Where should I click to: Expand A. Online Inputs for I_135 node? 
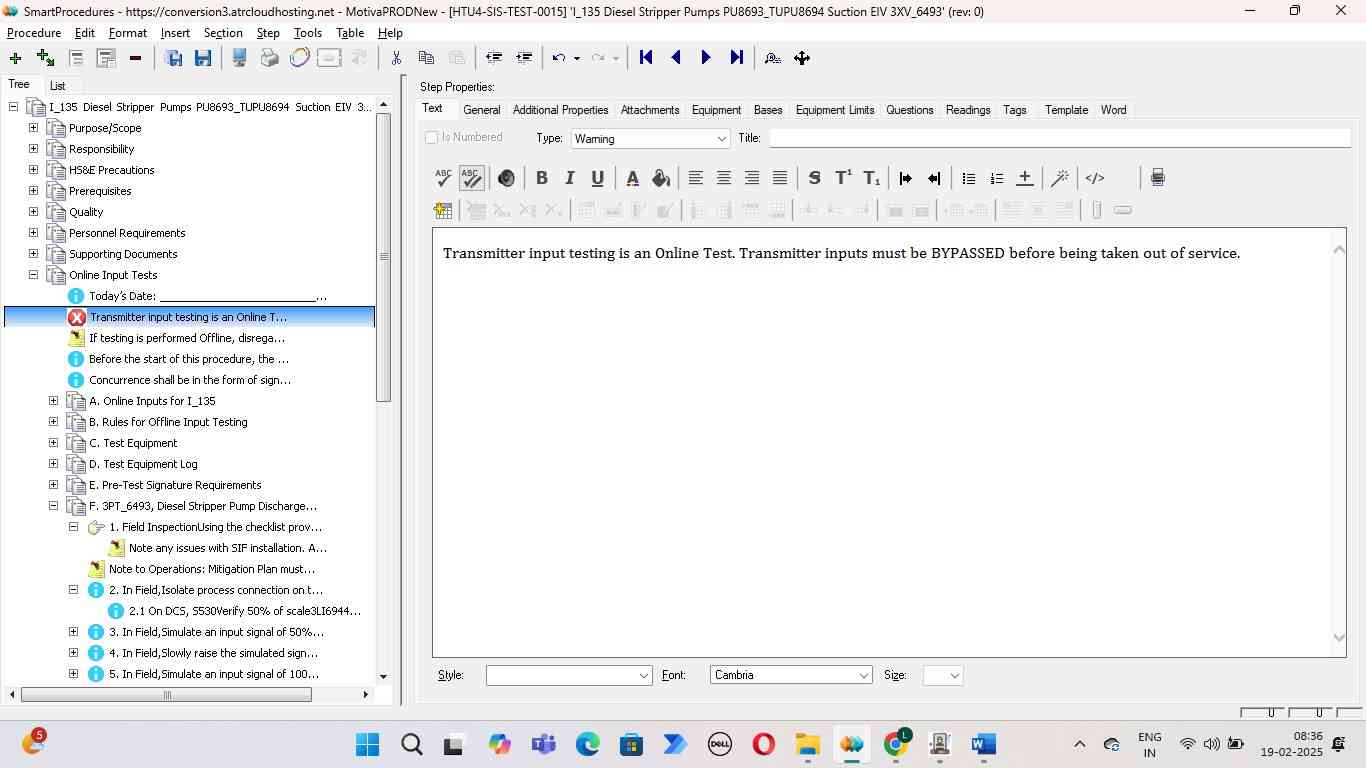[x=53, y=401]
